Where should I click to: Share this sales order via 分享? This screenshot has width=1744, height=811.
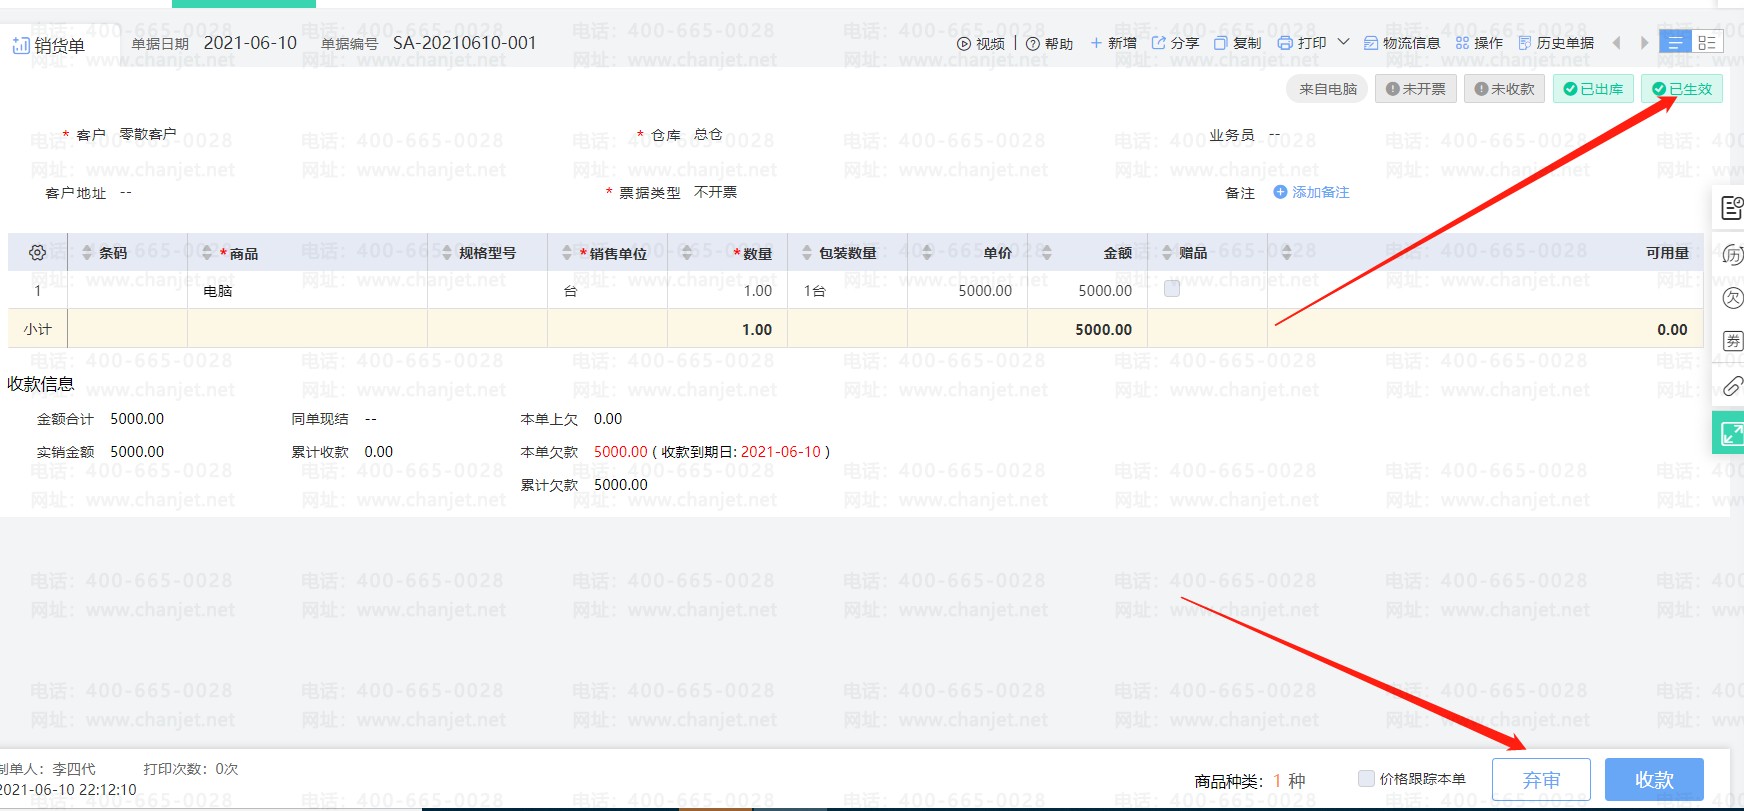click(x=1175, y=43)
